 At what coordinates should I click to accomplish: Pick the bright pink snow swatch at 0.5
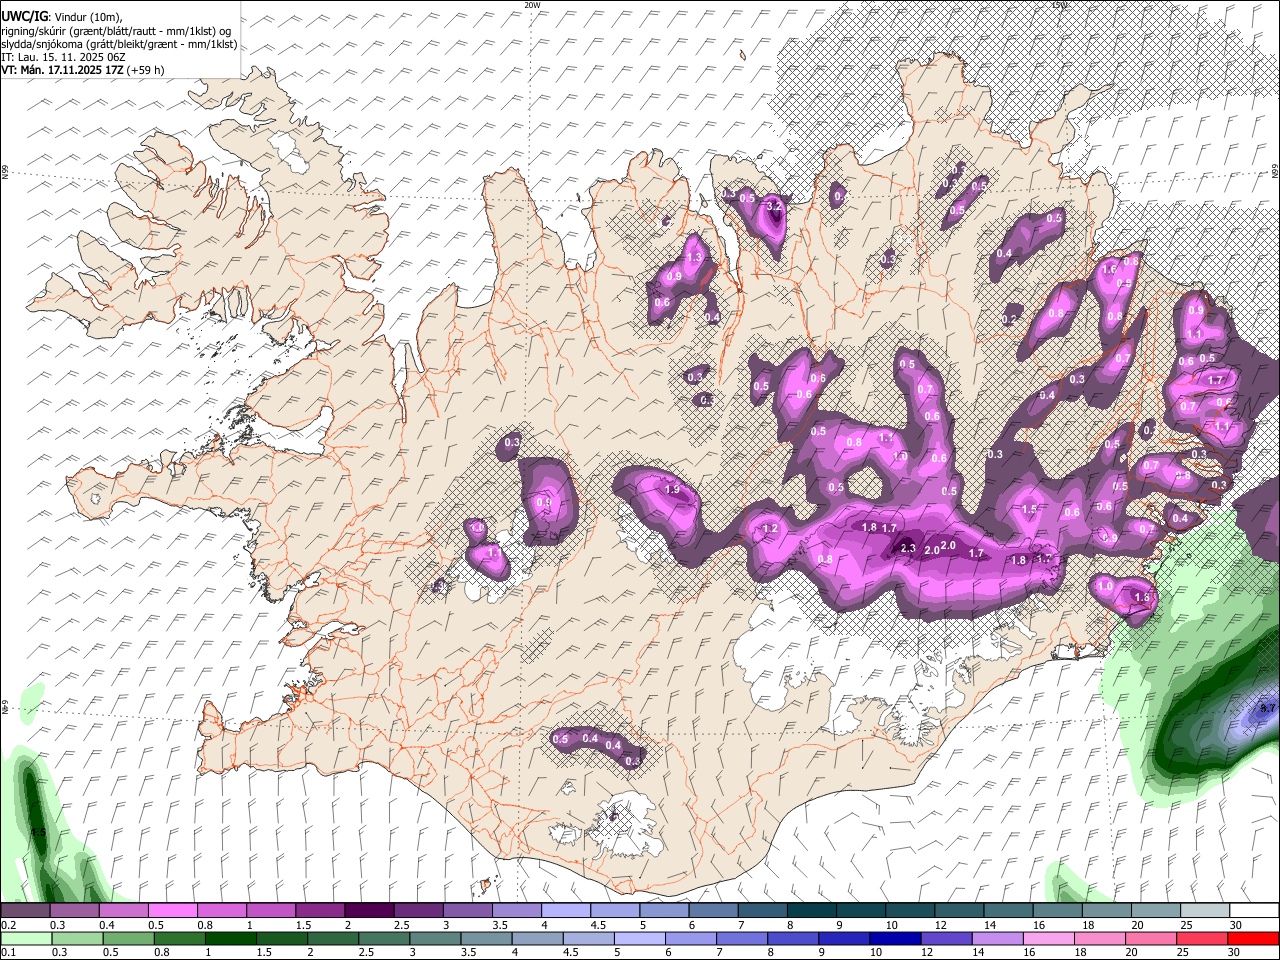(172, 911)
